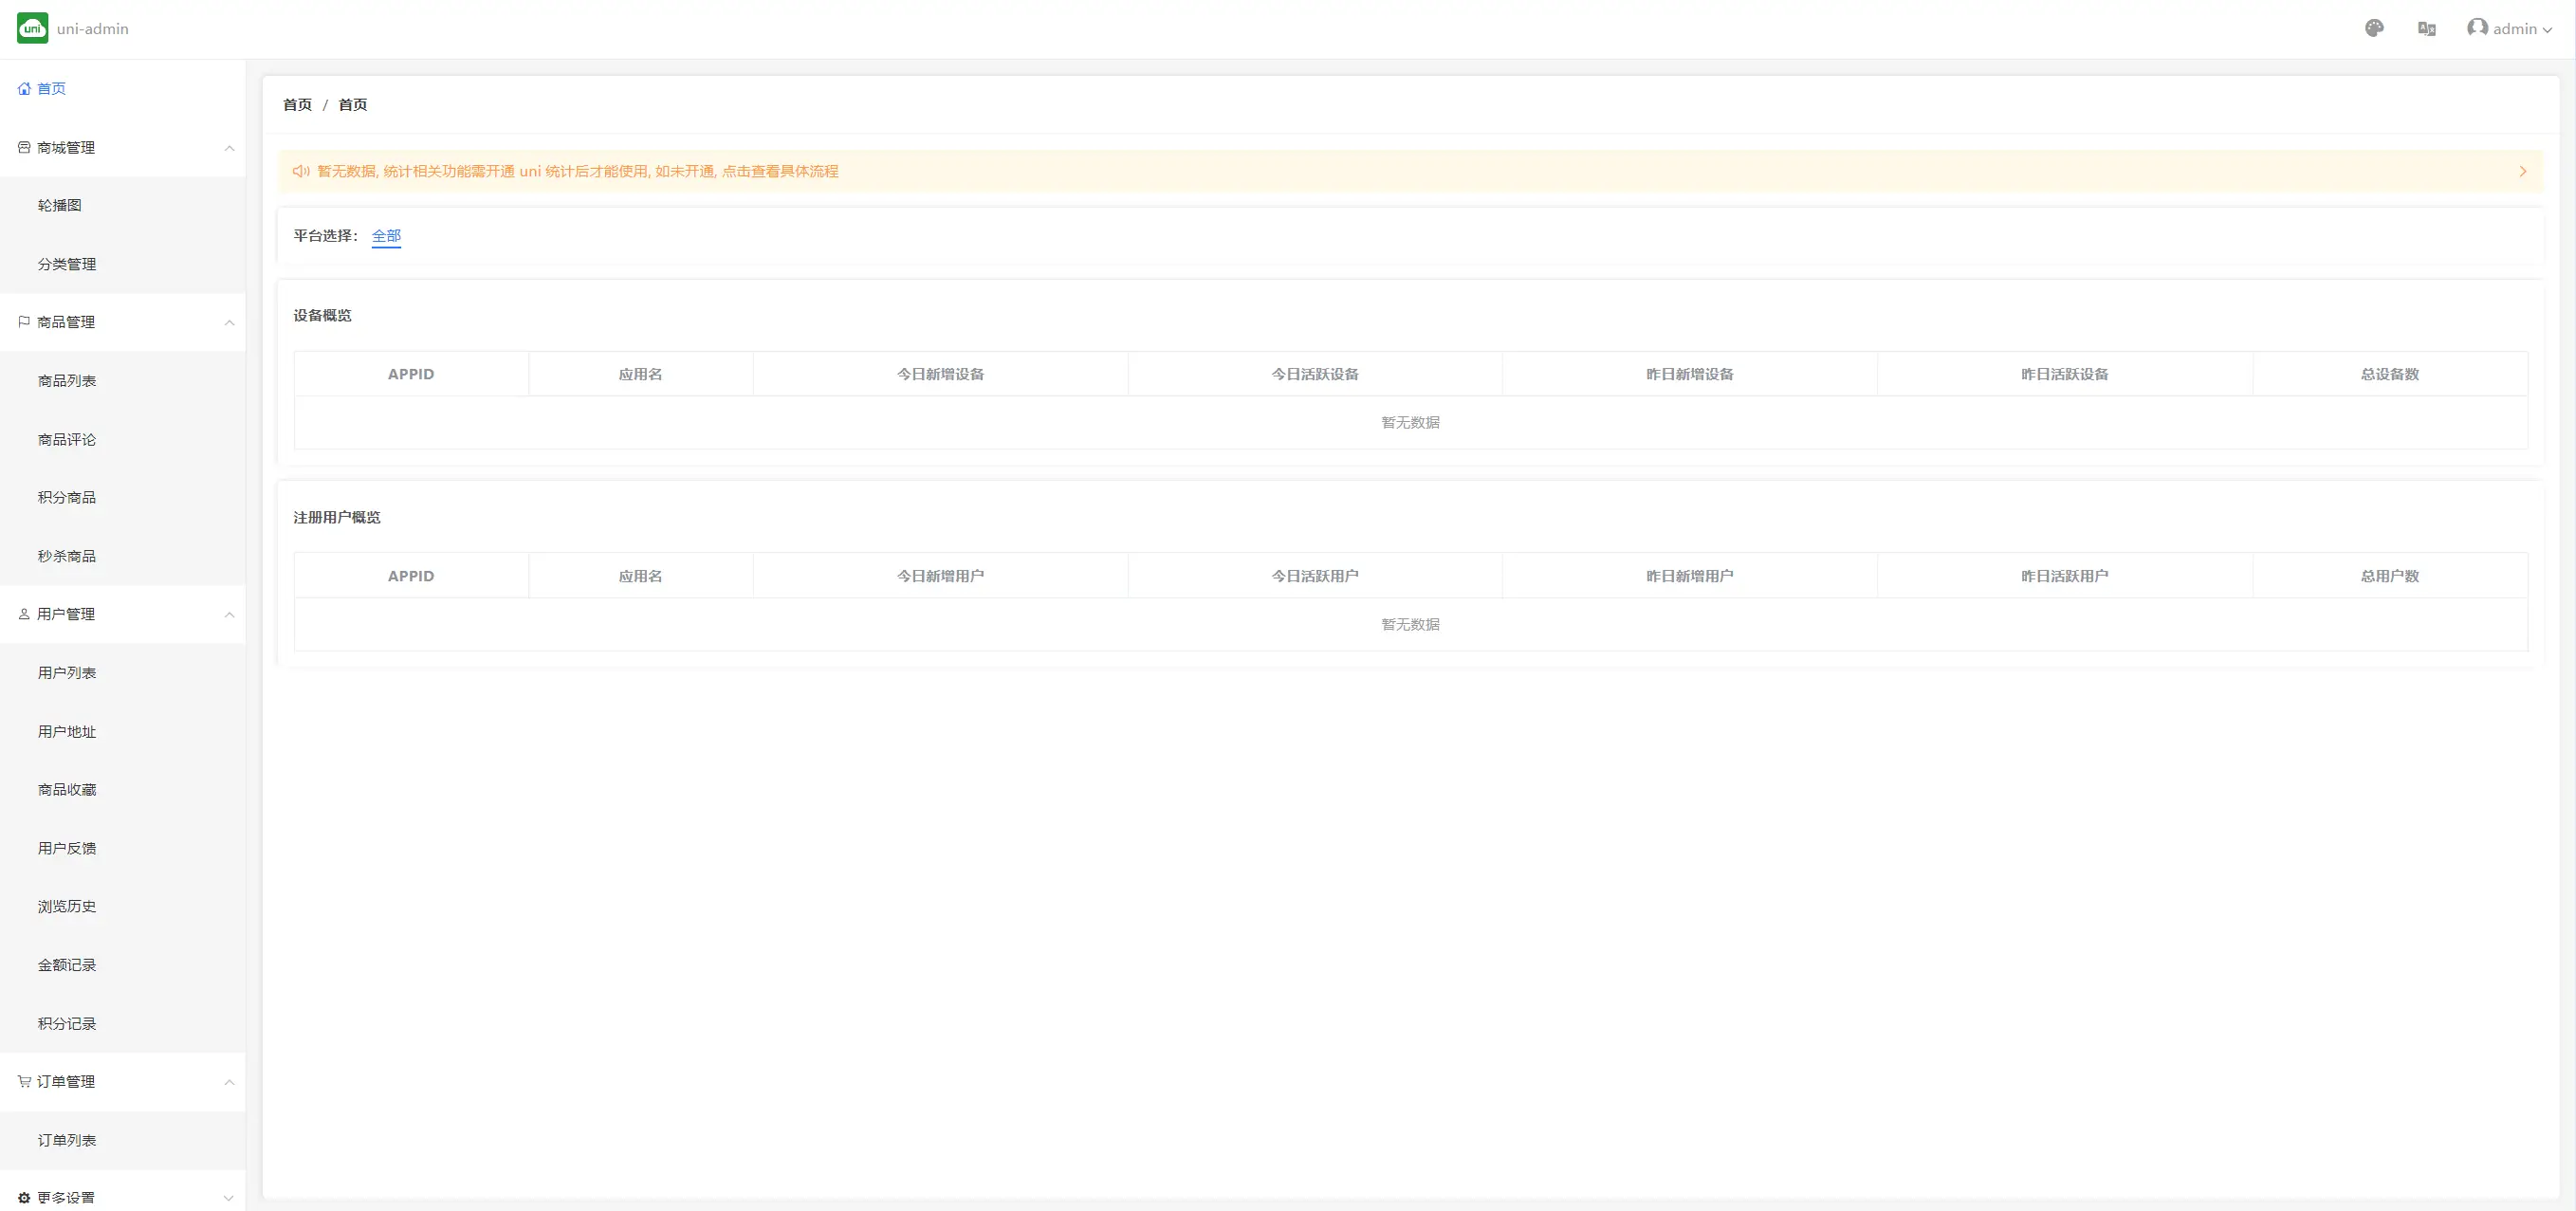The height and width of the screenshot is (1211, 2576).
Task: Click 今日新增设备 column header
Action: point(940,374)
